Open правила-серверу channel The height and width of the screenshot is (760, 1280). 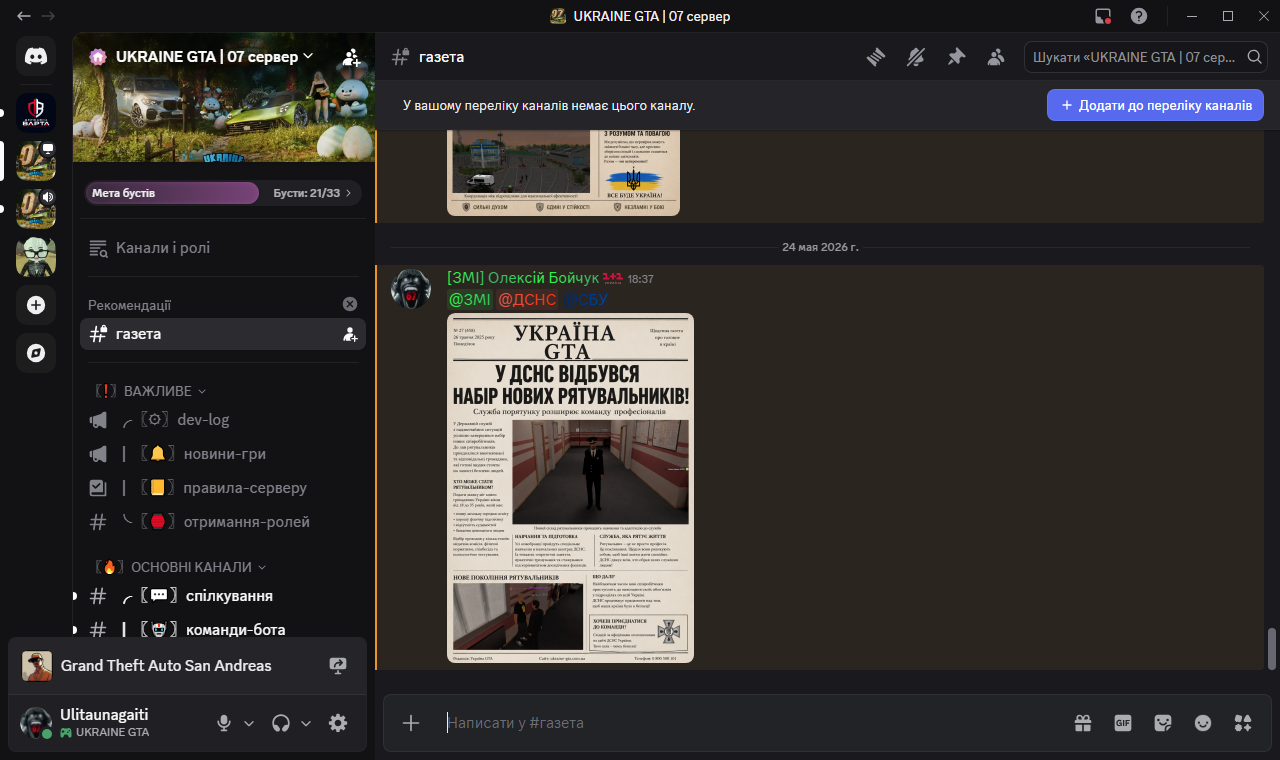coord(222,488)
